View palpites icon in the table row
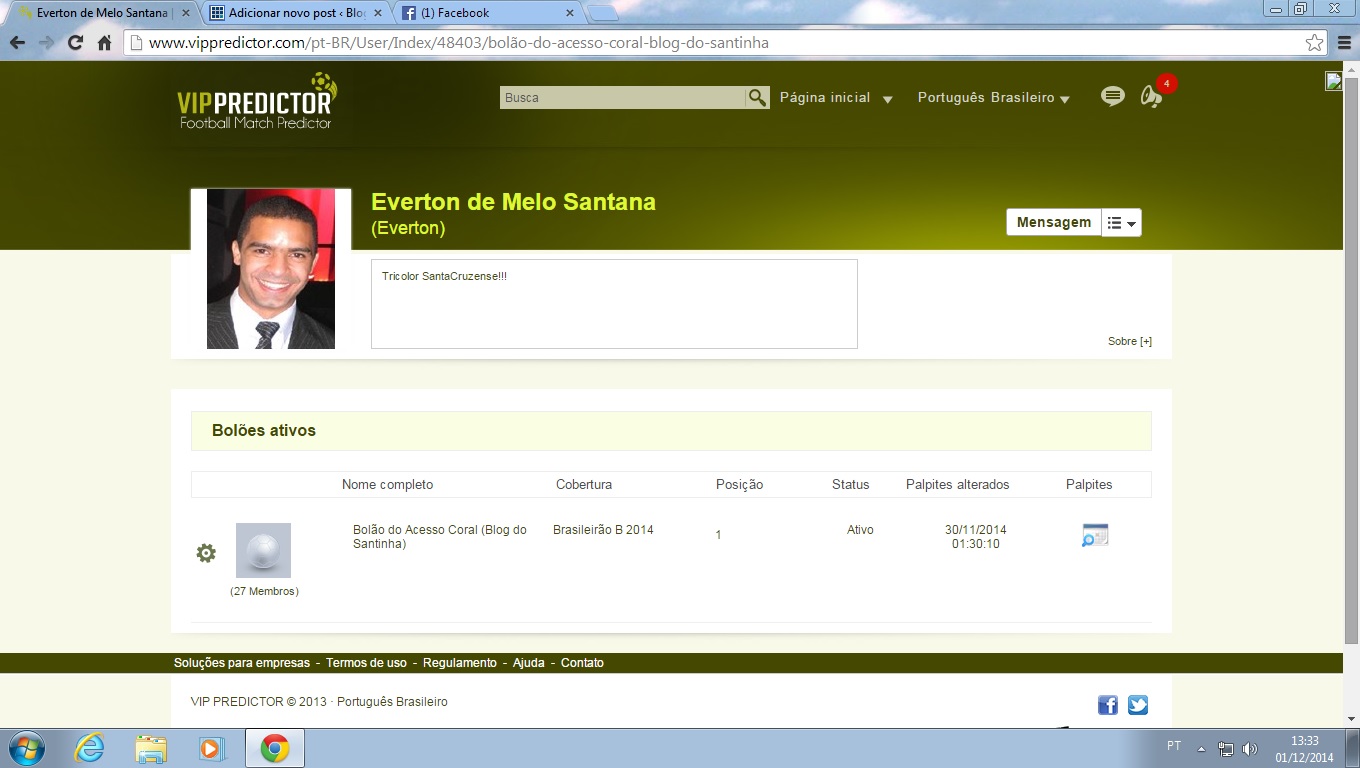Viewport: 1360px width, 768px height. click(x=1095, y=536)
